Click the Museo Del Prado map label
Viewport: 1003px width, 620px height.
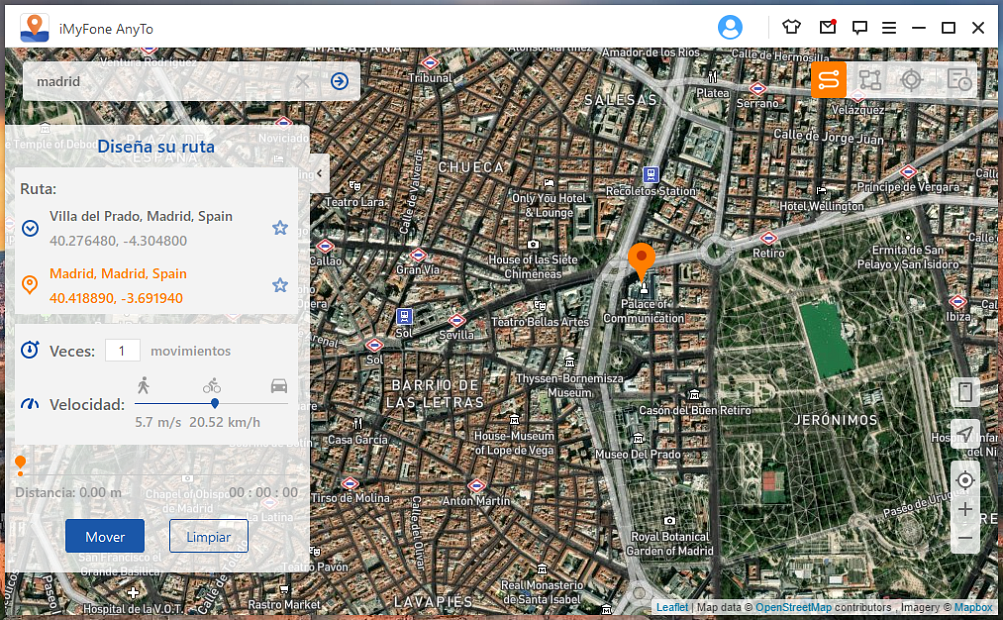[638, 454]
